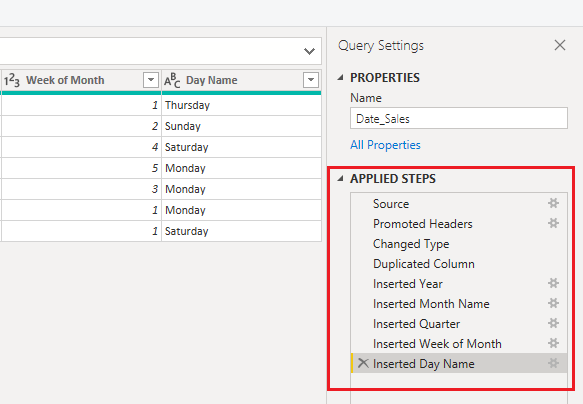Click the ABC data type icon of Day Name
583x404 pixels.
coord(172,80)
